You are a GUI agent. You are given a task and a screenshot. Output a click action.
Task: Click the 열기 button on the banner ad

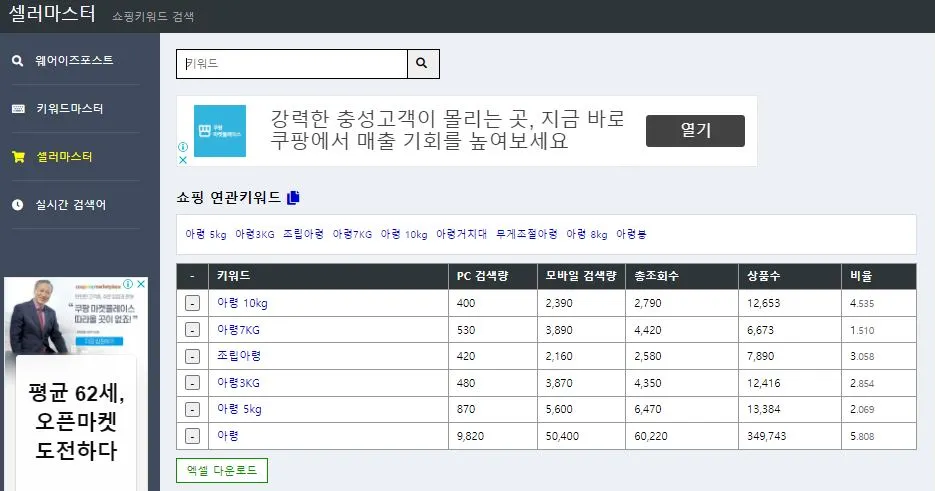pos(695,131)
